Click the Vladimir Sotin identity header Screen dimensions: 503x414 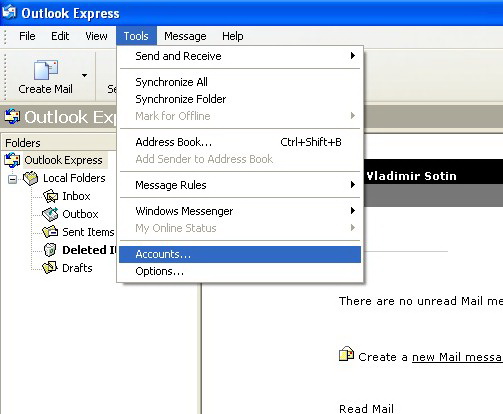click(411, 176)
